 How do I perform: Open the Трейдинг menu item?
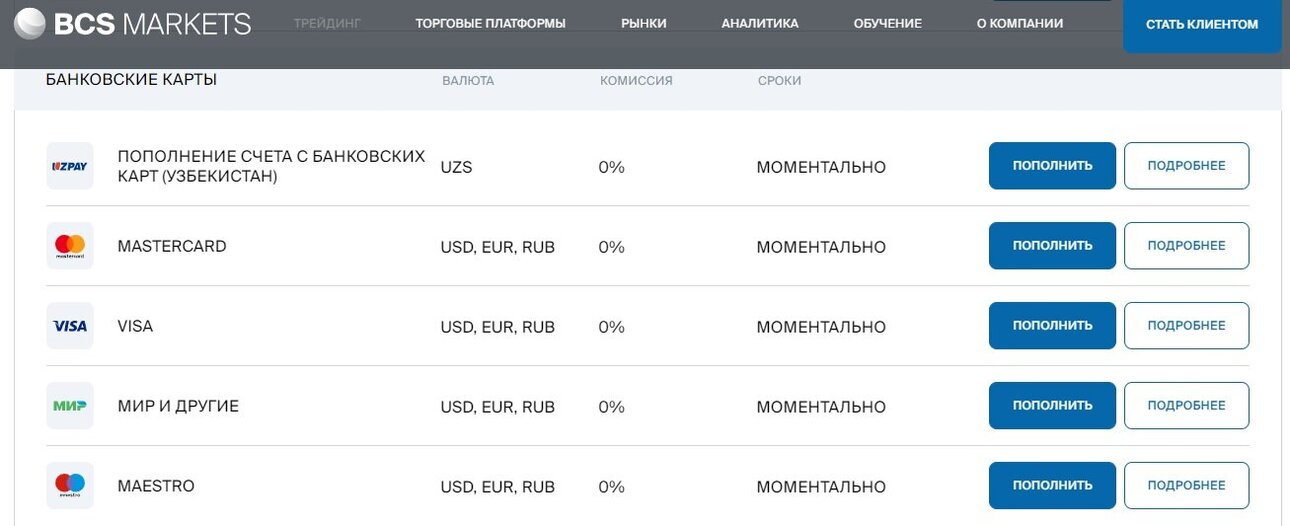[x=327, y=23]
